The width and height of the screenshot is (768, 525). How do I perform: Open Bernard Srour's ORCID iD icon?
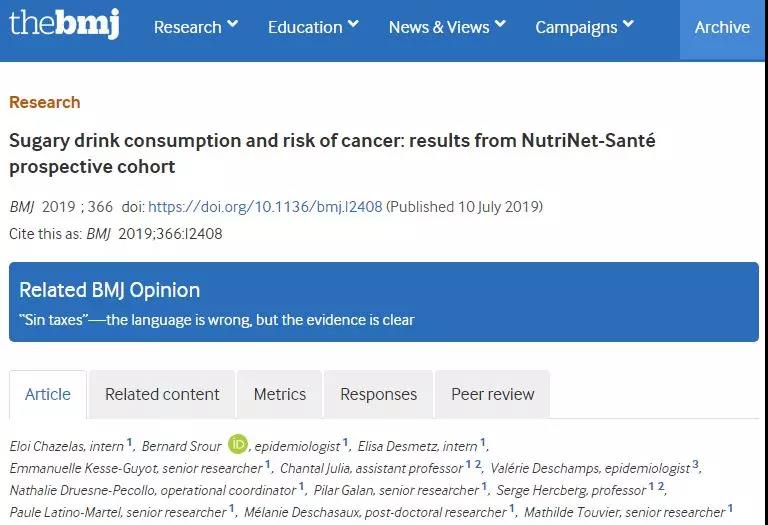pyautogui.click(x=238, y=444)
